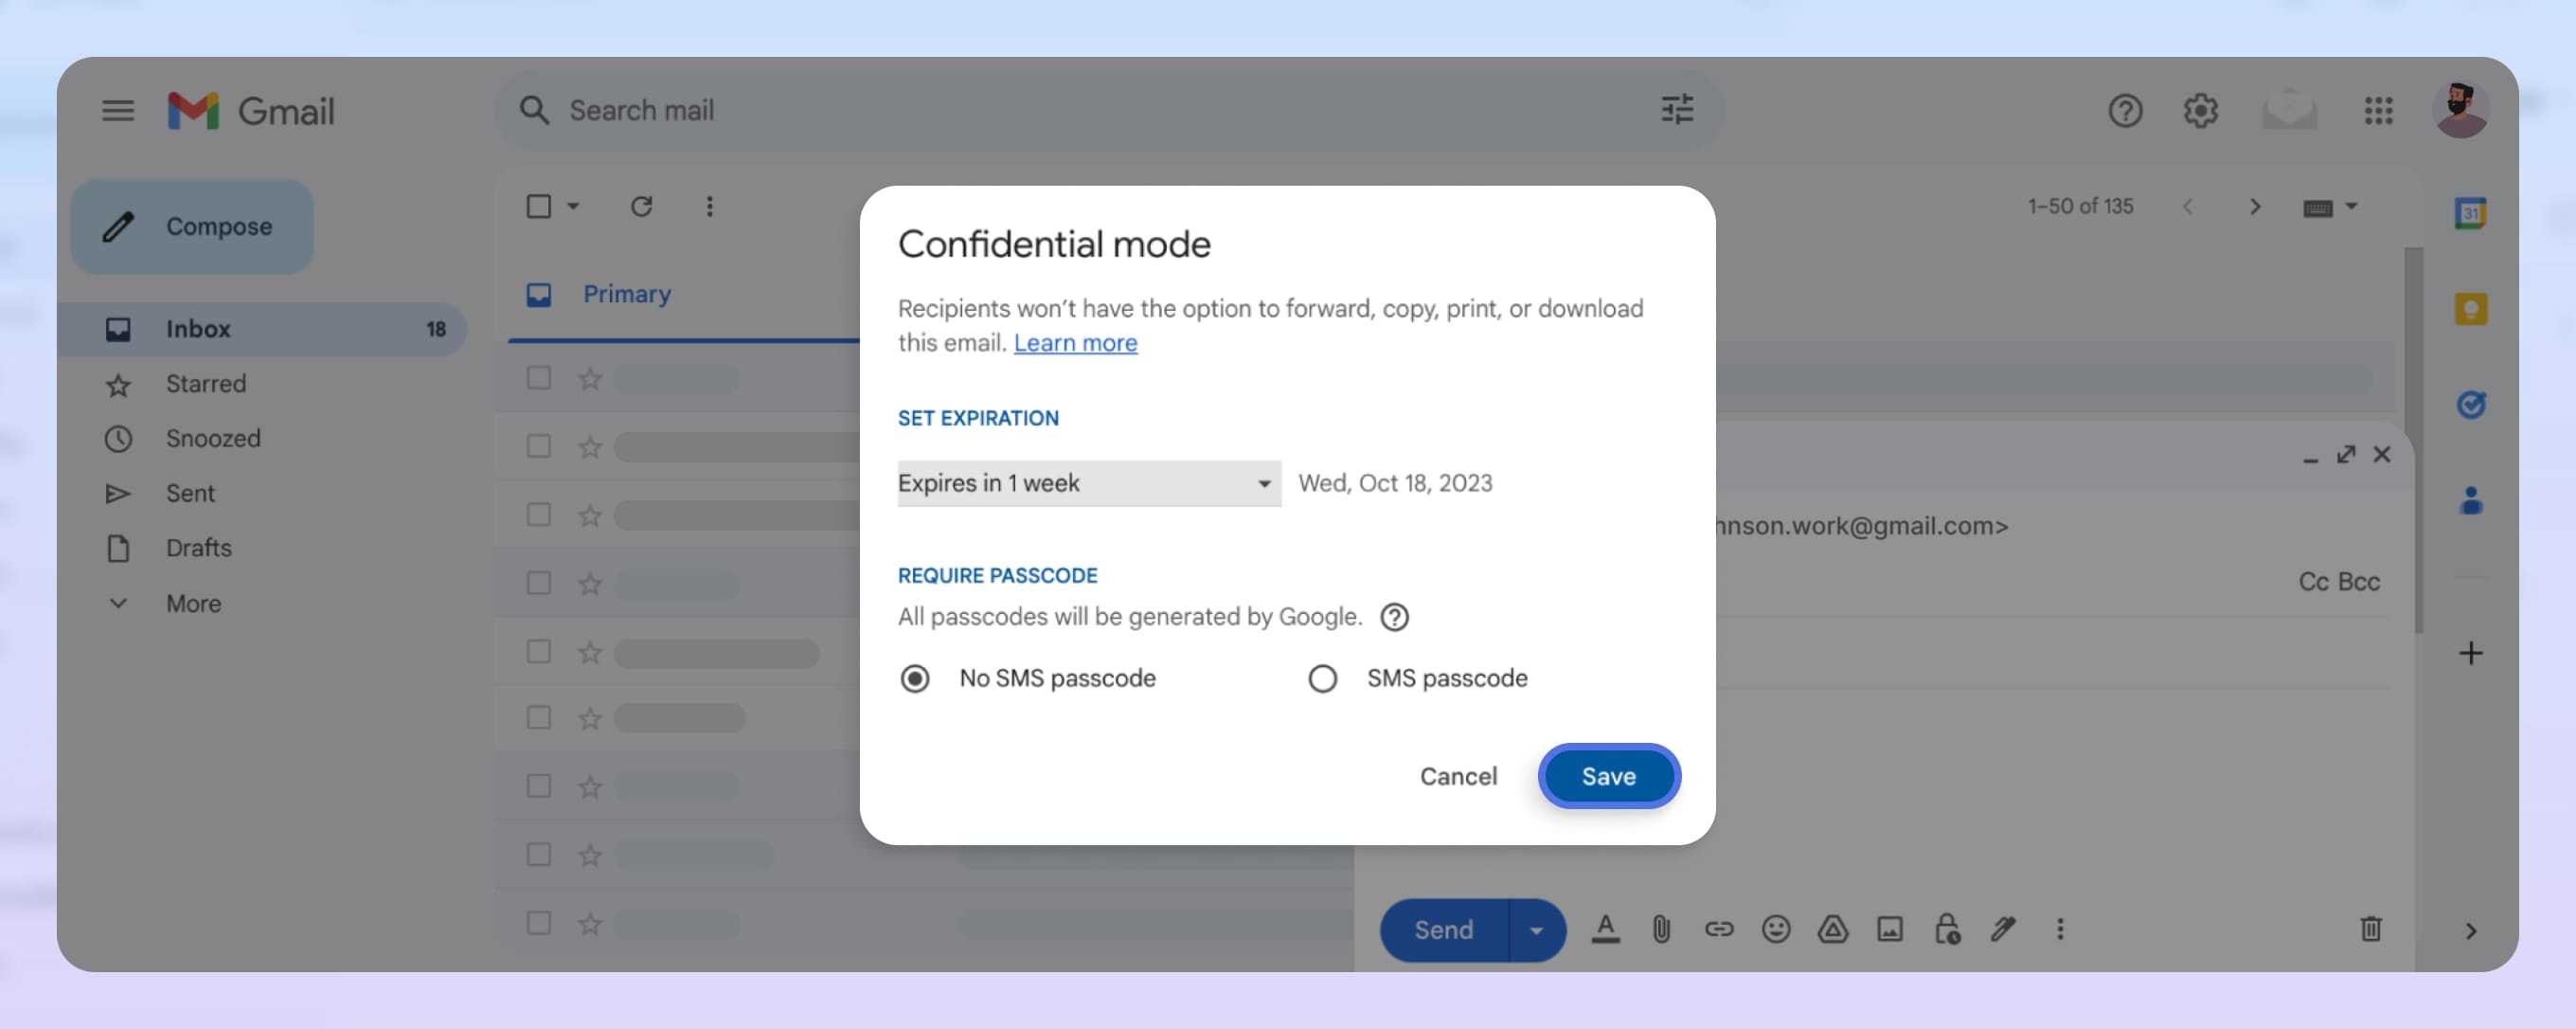This screenshot has width=2576, height=1029.
Task: Save the confidential mode settings
Action: pos(1608,775)
